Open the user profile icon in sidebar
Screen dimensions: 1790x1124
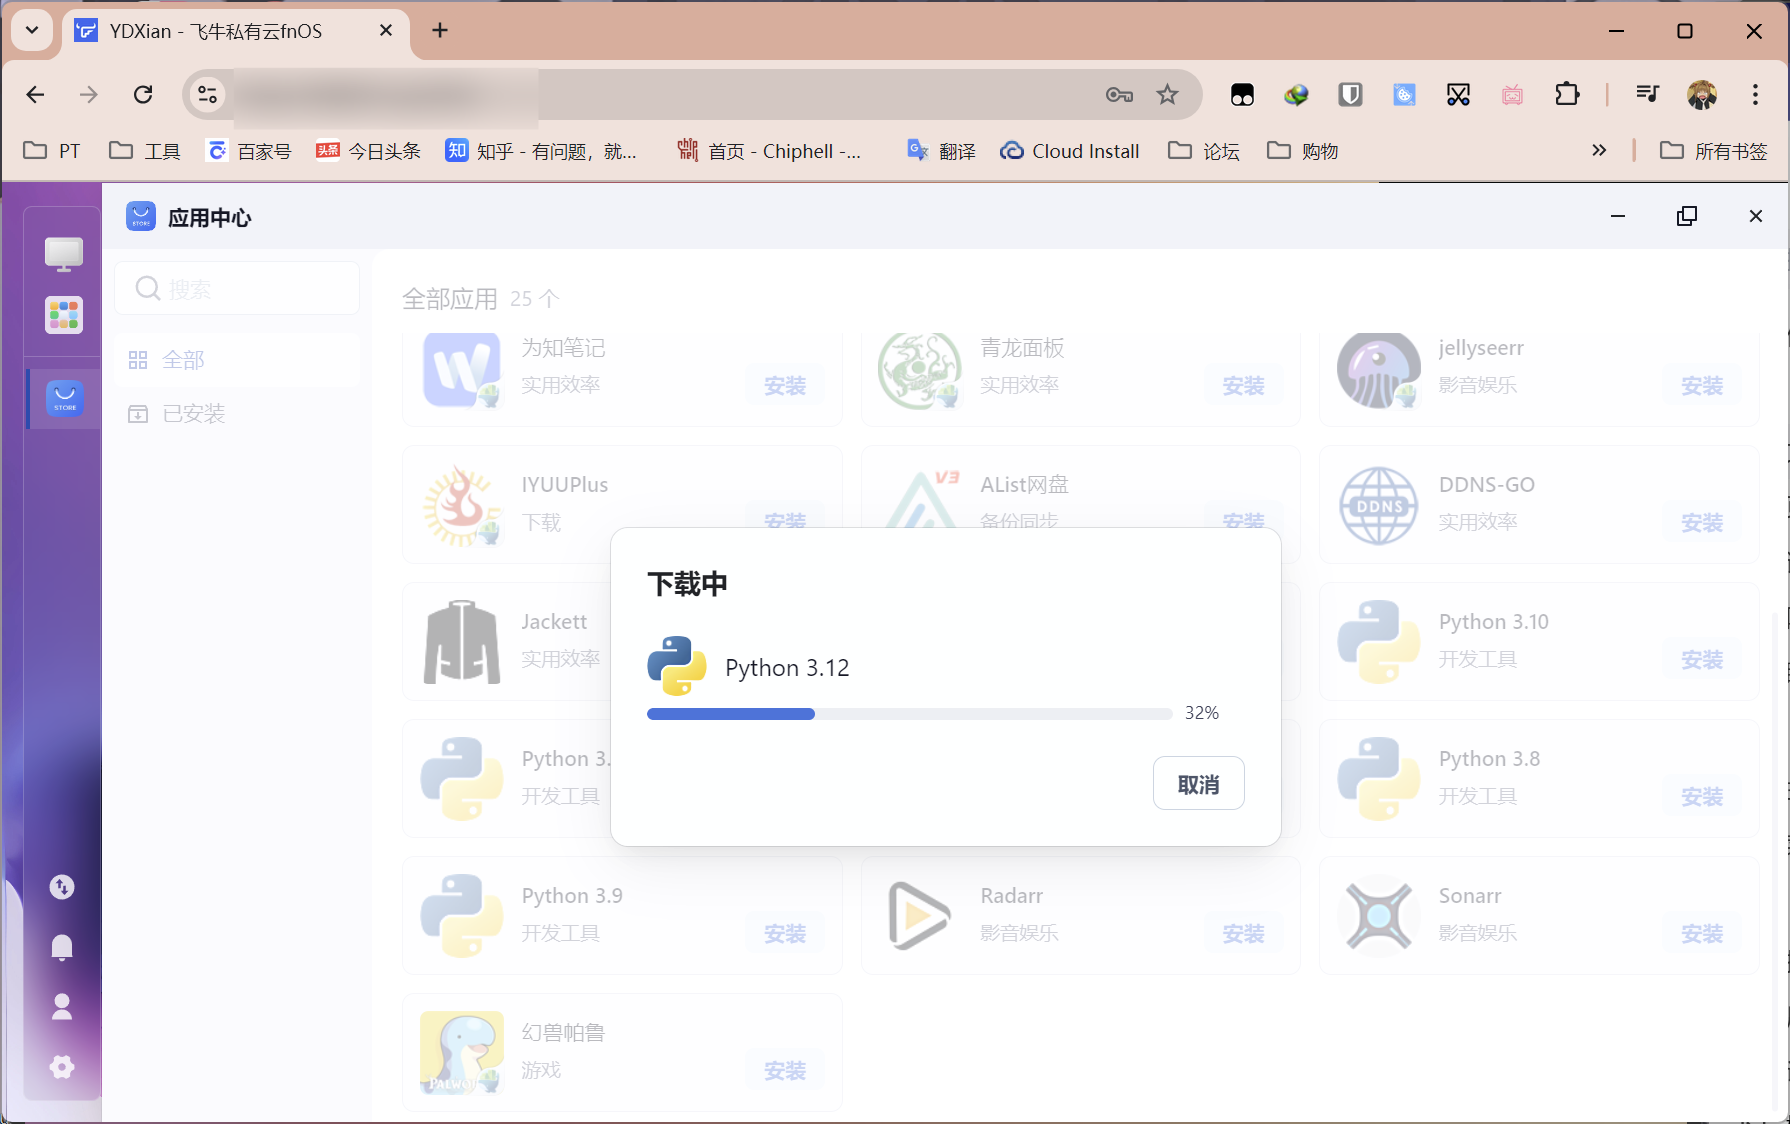click(62, 1007)
